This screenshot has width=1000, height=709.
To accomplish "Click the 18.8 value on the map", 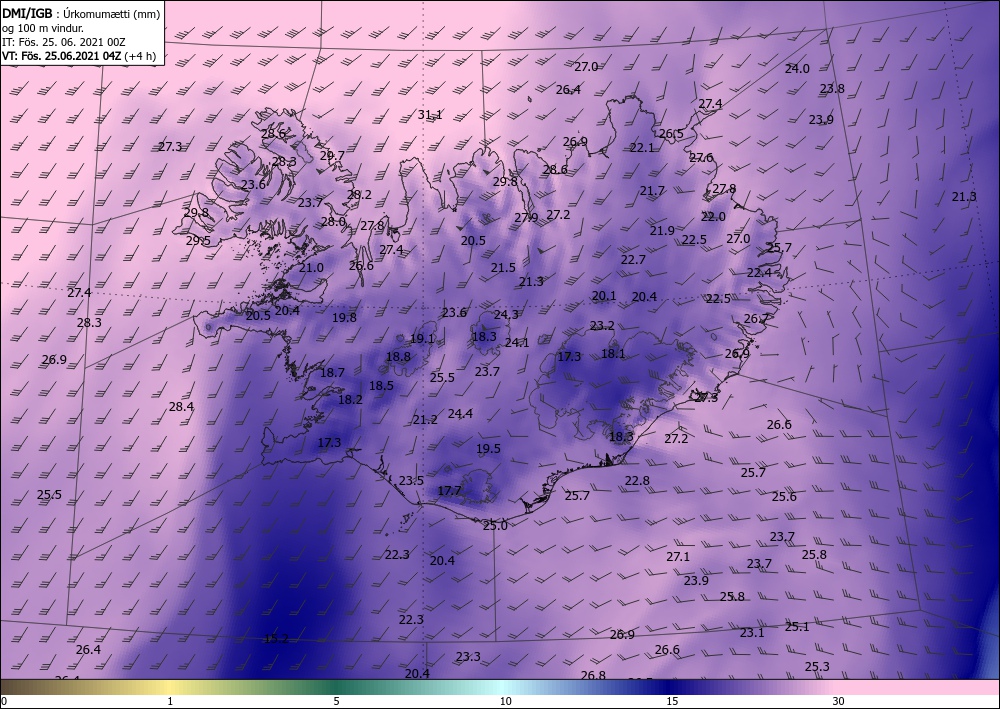I will click(x=399, y=357).
